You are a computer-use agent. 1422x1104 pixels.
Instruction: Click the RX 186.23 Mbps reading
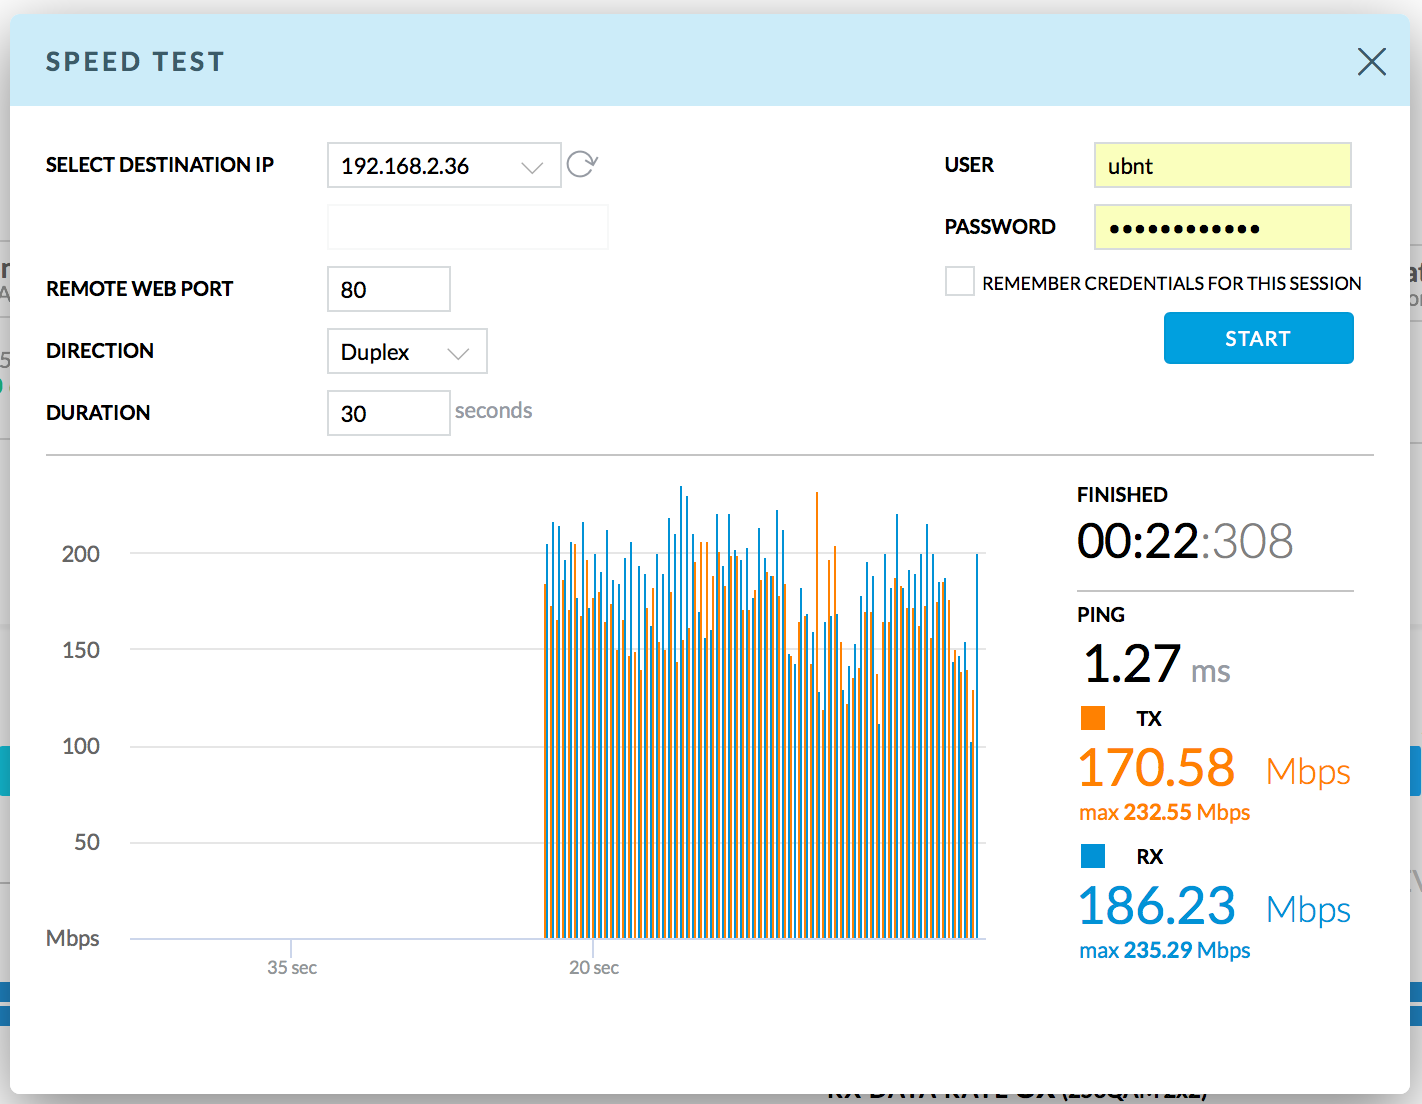[x=1156, y=906]
